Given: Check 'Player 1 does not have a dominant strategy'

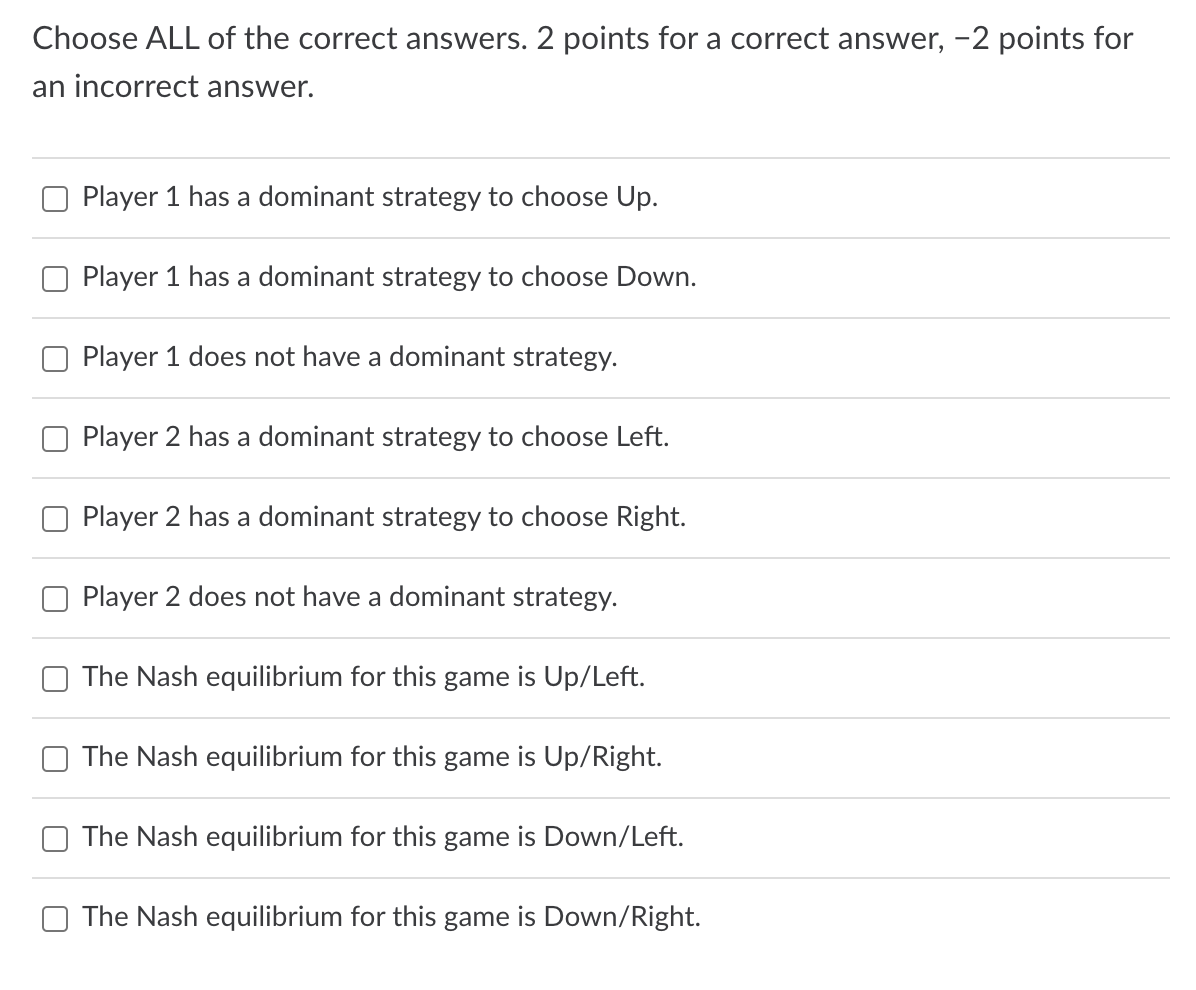Looking at the screenshot, I should pos(55,359).
